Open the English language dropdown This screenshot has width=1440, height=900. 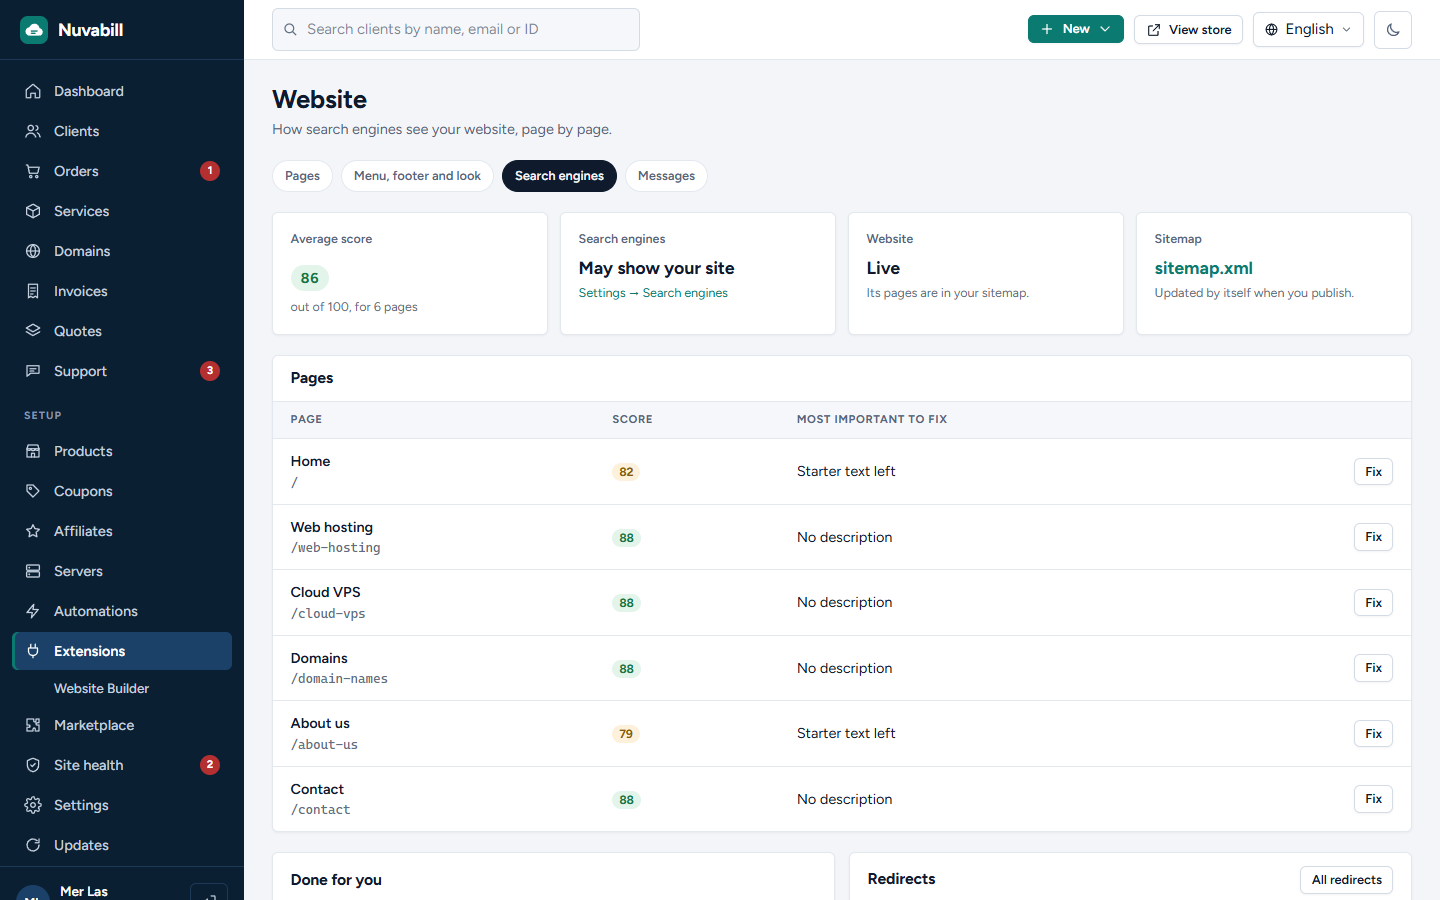1308,30
